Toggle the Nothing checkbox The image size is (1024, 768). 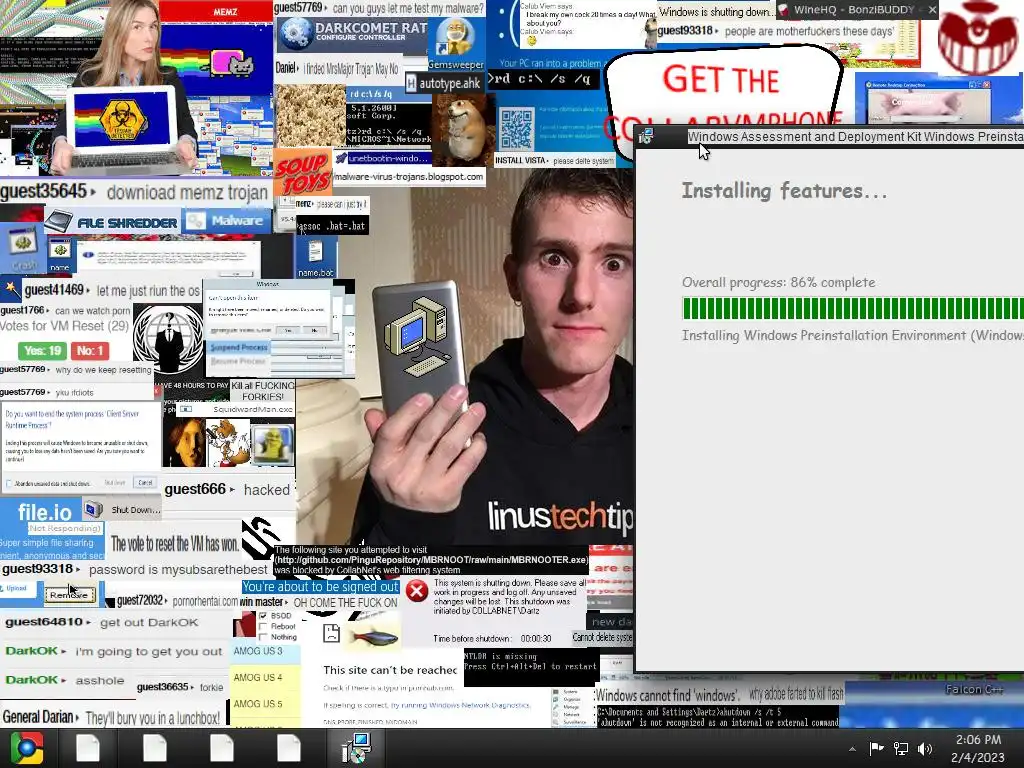[x=263, y=637]
